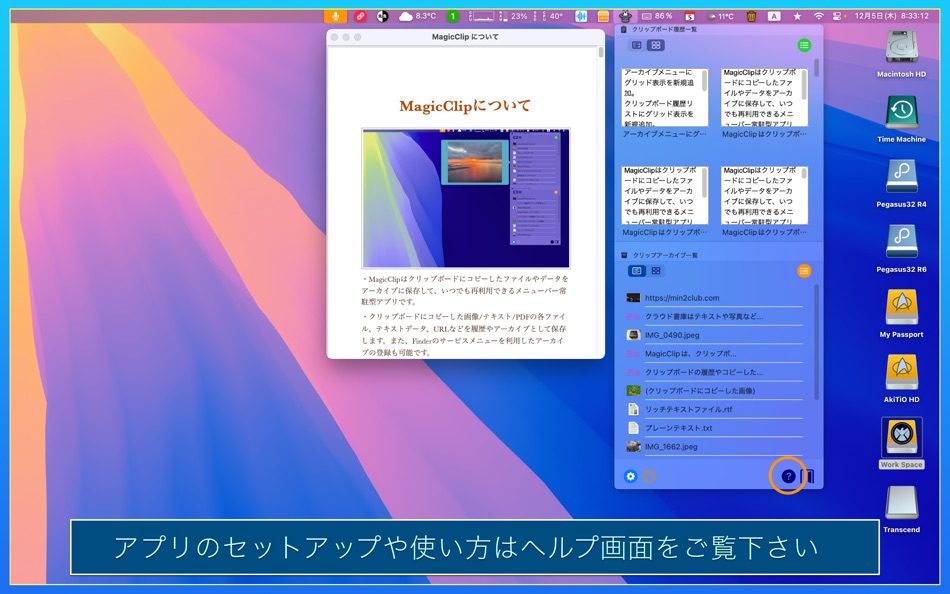Switch the clipboard history panel to list view
Image resolution: width=950 pixels, height=594 pixels.
(637, 45)
